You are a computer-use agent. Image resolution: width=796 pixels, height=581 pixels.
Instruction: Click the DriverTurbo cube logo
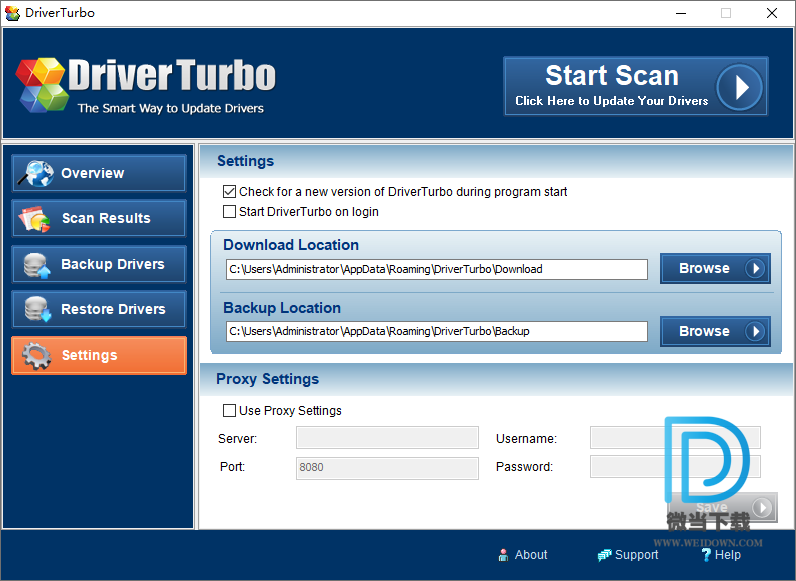tap(42, 85)
